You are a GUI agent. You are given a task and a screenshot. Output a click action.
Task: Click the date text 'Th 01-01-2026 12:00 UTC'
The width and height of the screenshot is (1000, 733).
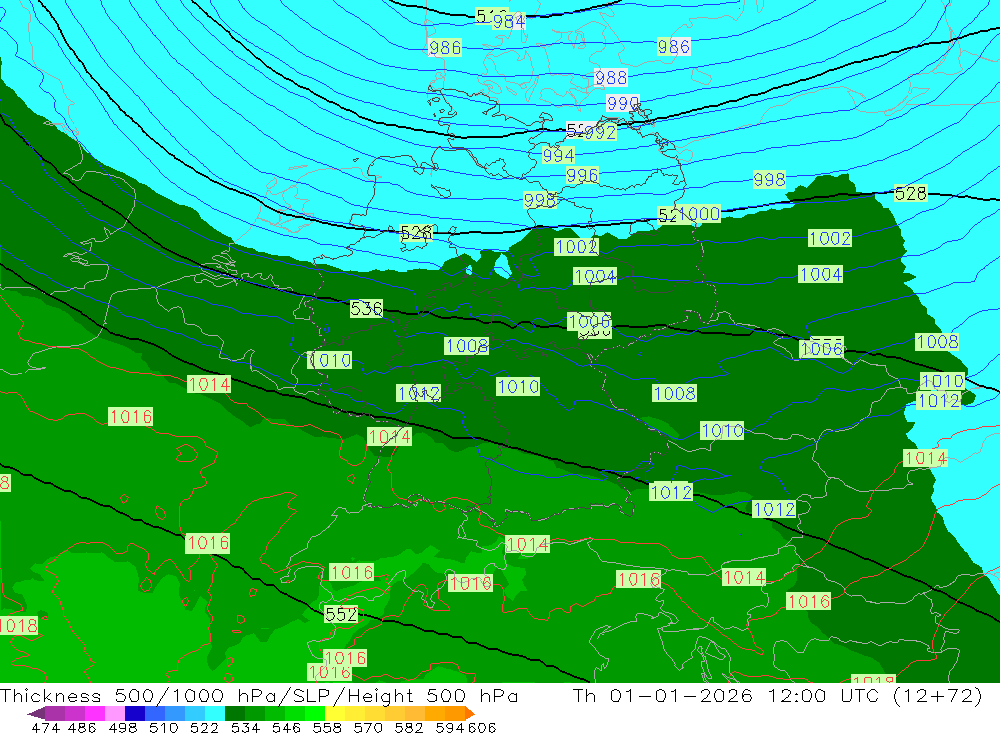[726, 695]
